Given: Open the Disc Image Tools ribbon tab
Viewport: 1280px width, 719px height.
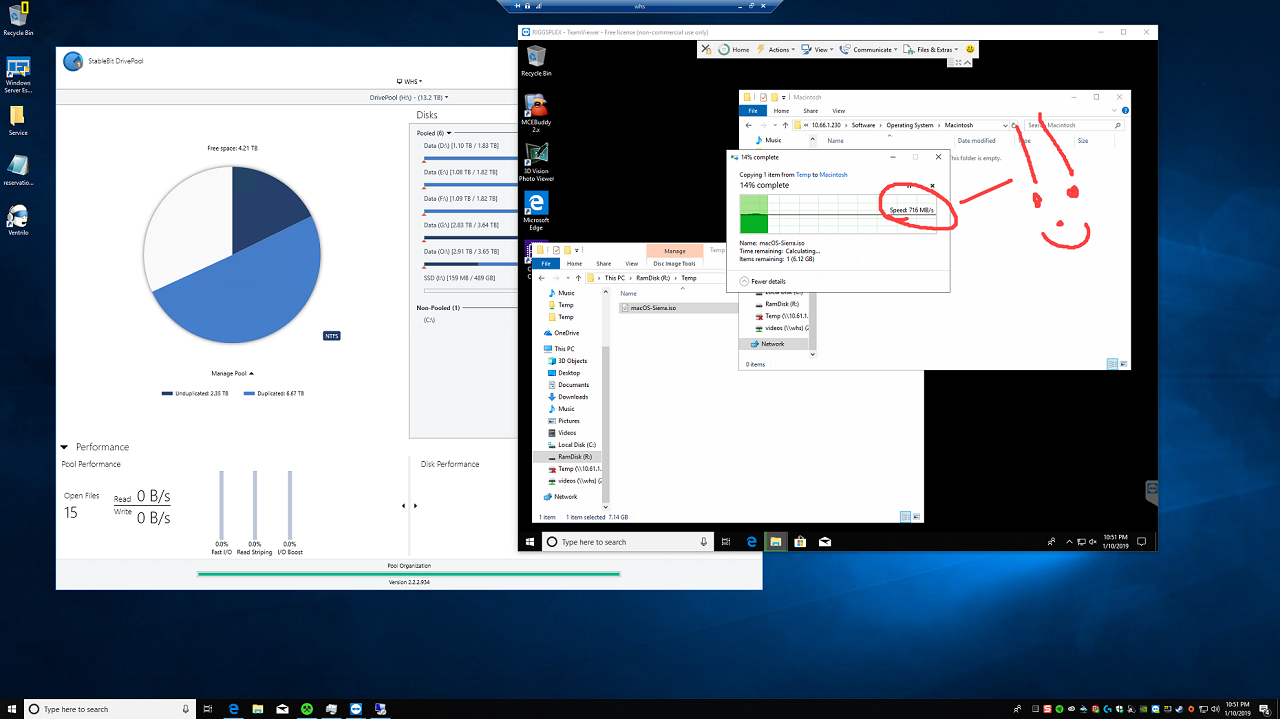Looking at the screenshot, I should click(674, 264).
